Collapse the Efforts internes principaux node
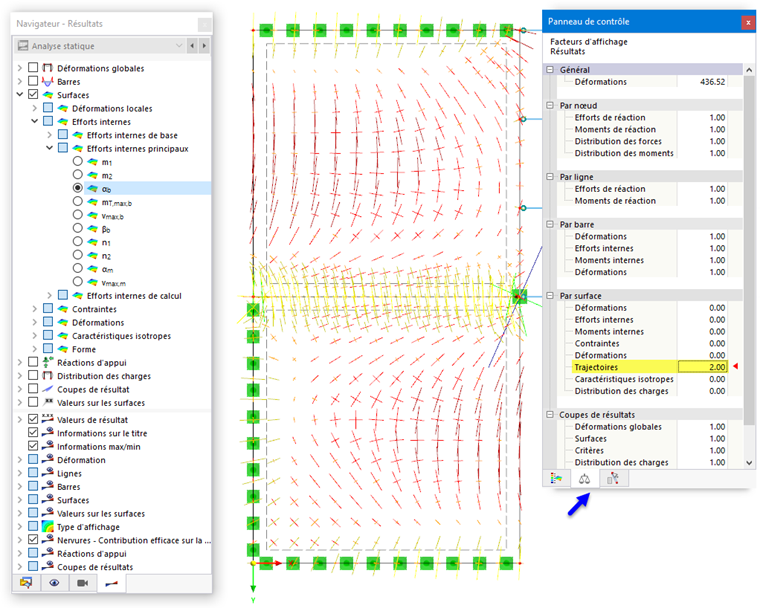Viewport: 760px width, 608px height. [49, 148]
